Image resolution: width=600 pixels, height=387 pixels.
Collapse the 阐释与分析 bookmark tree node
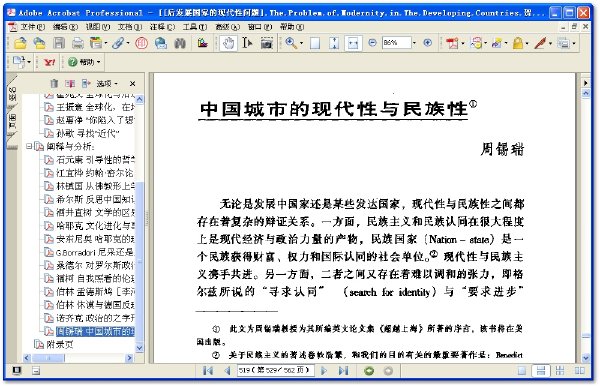tap(29, 146)
